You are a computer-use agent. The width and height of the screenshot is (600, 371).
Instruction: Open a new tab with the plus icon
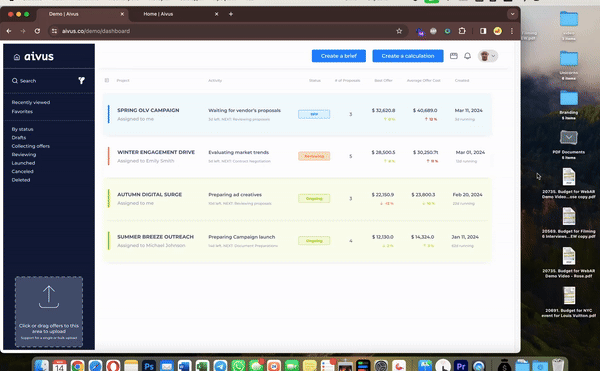pyautogui.click(x=231, y=14)
